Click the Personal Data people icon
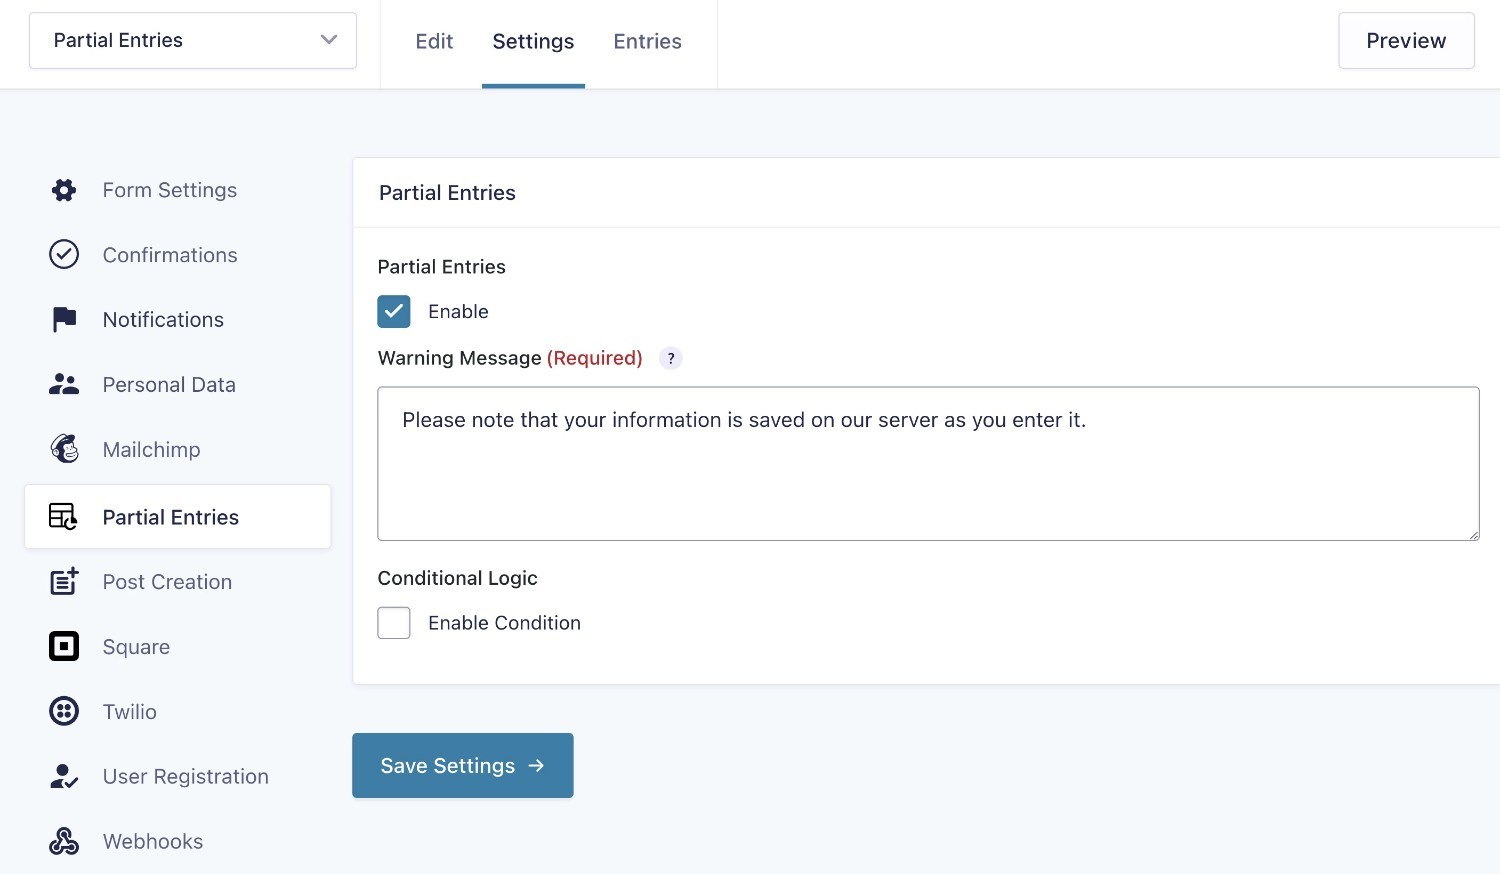This screenshot has width=1500, height=874. [64, 384]
